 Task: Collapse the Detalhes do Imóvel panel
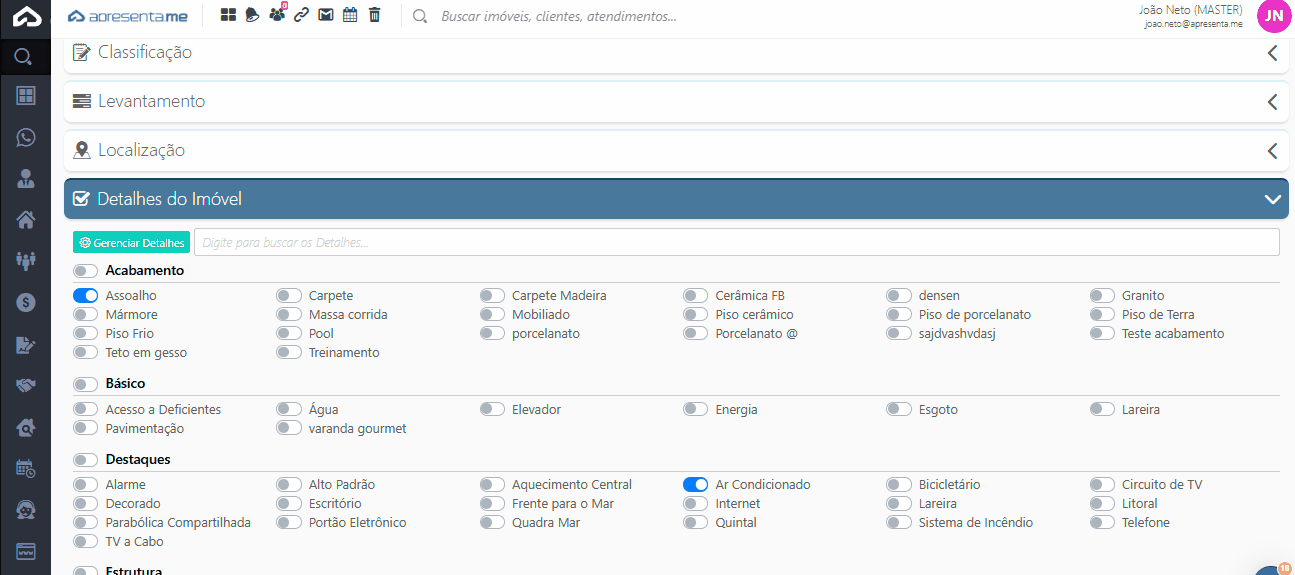1272,199
